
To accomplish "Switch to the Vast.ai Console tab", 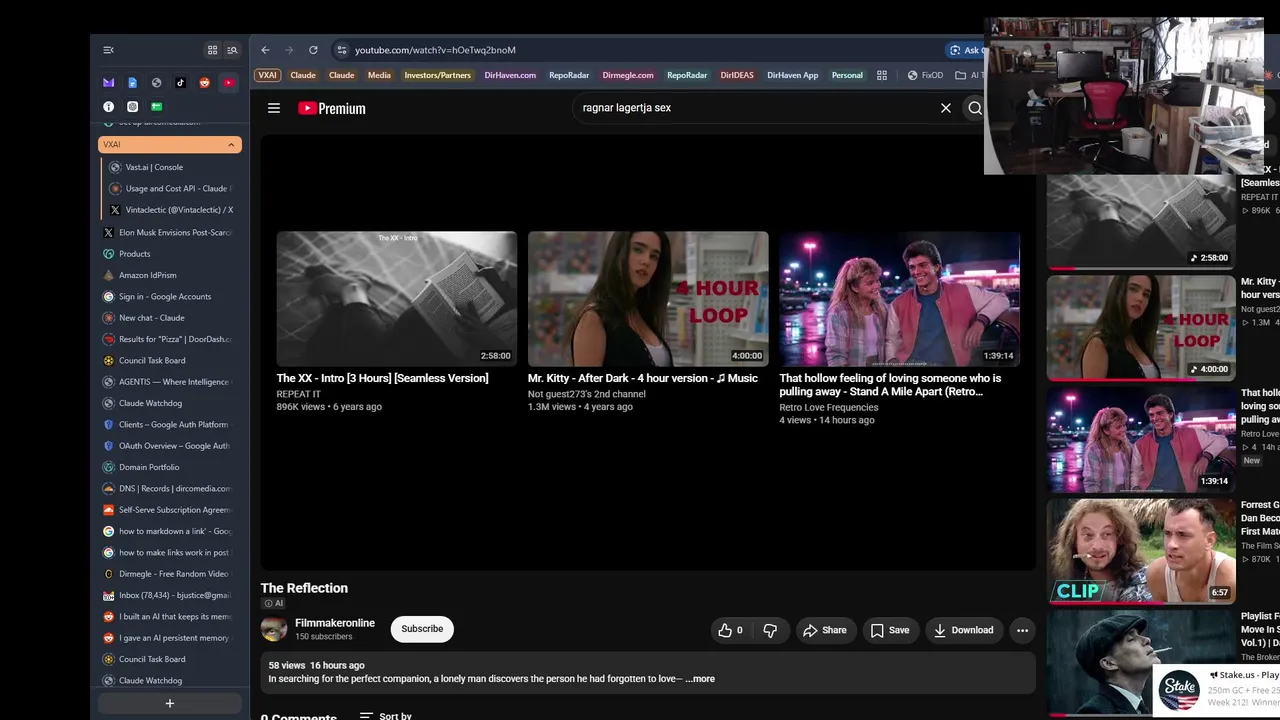I will pyautogui.click(x=172, y=167).
